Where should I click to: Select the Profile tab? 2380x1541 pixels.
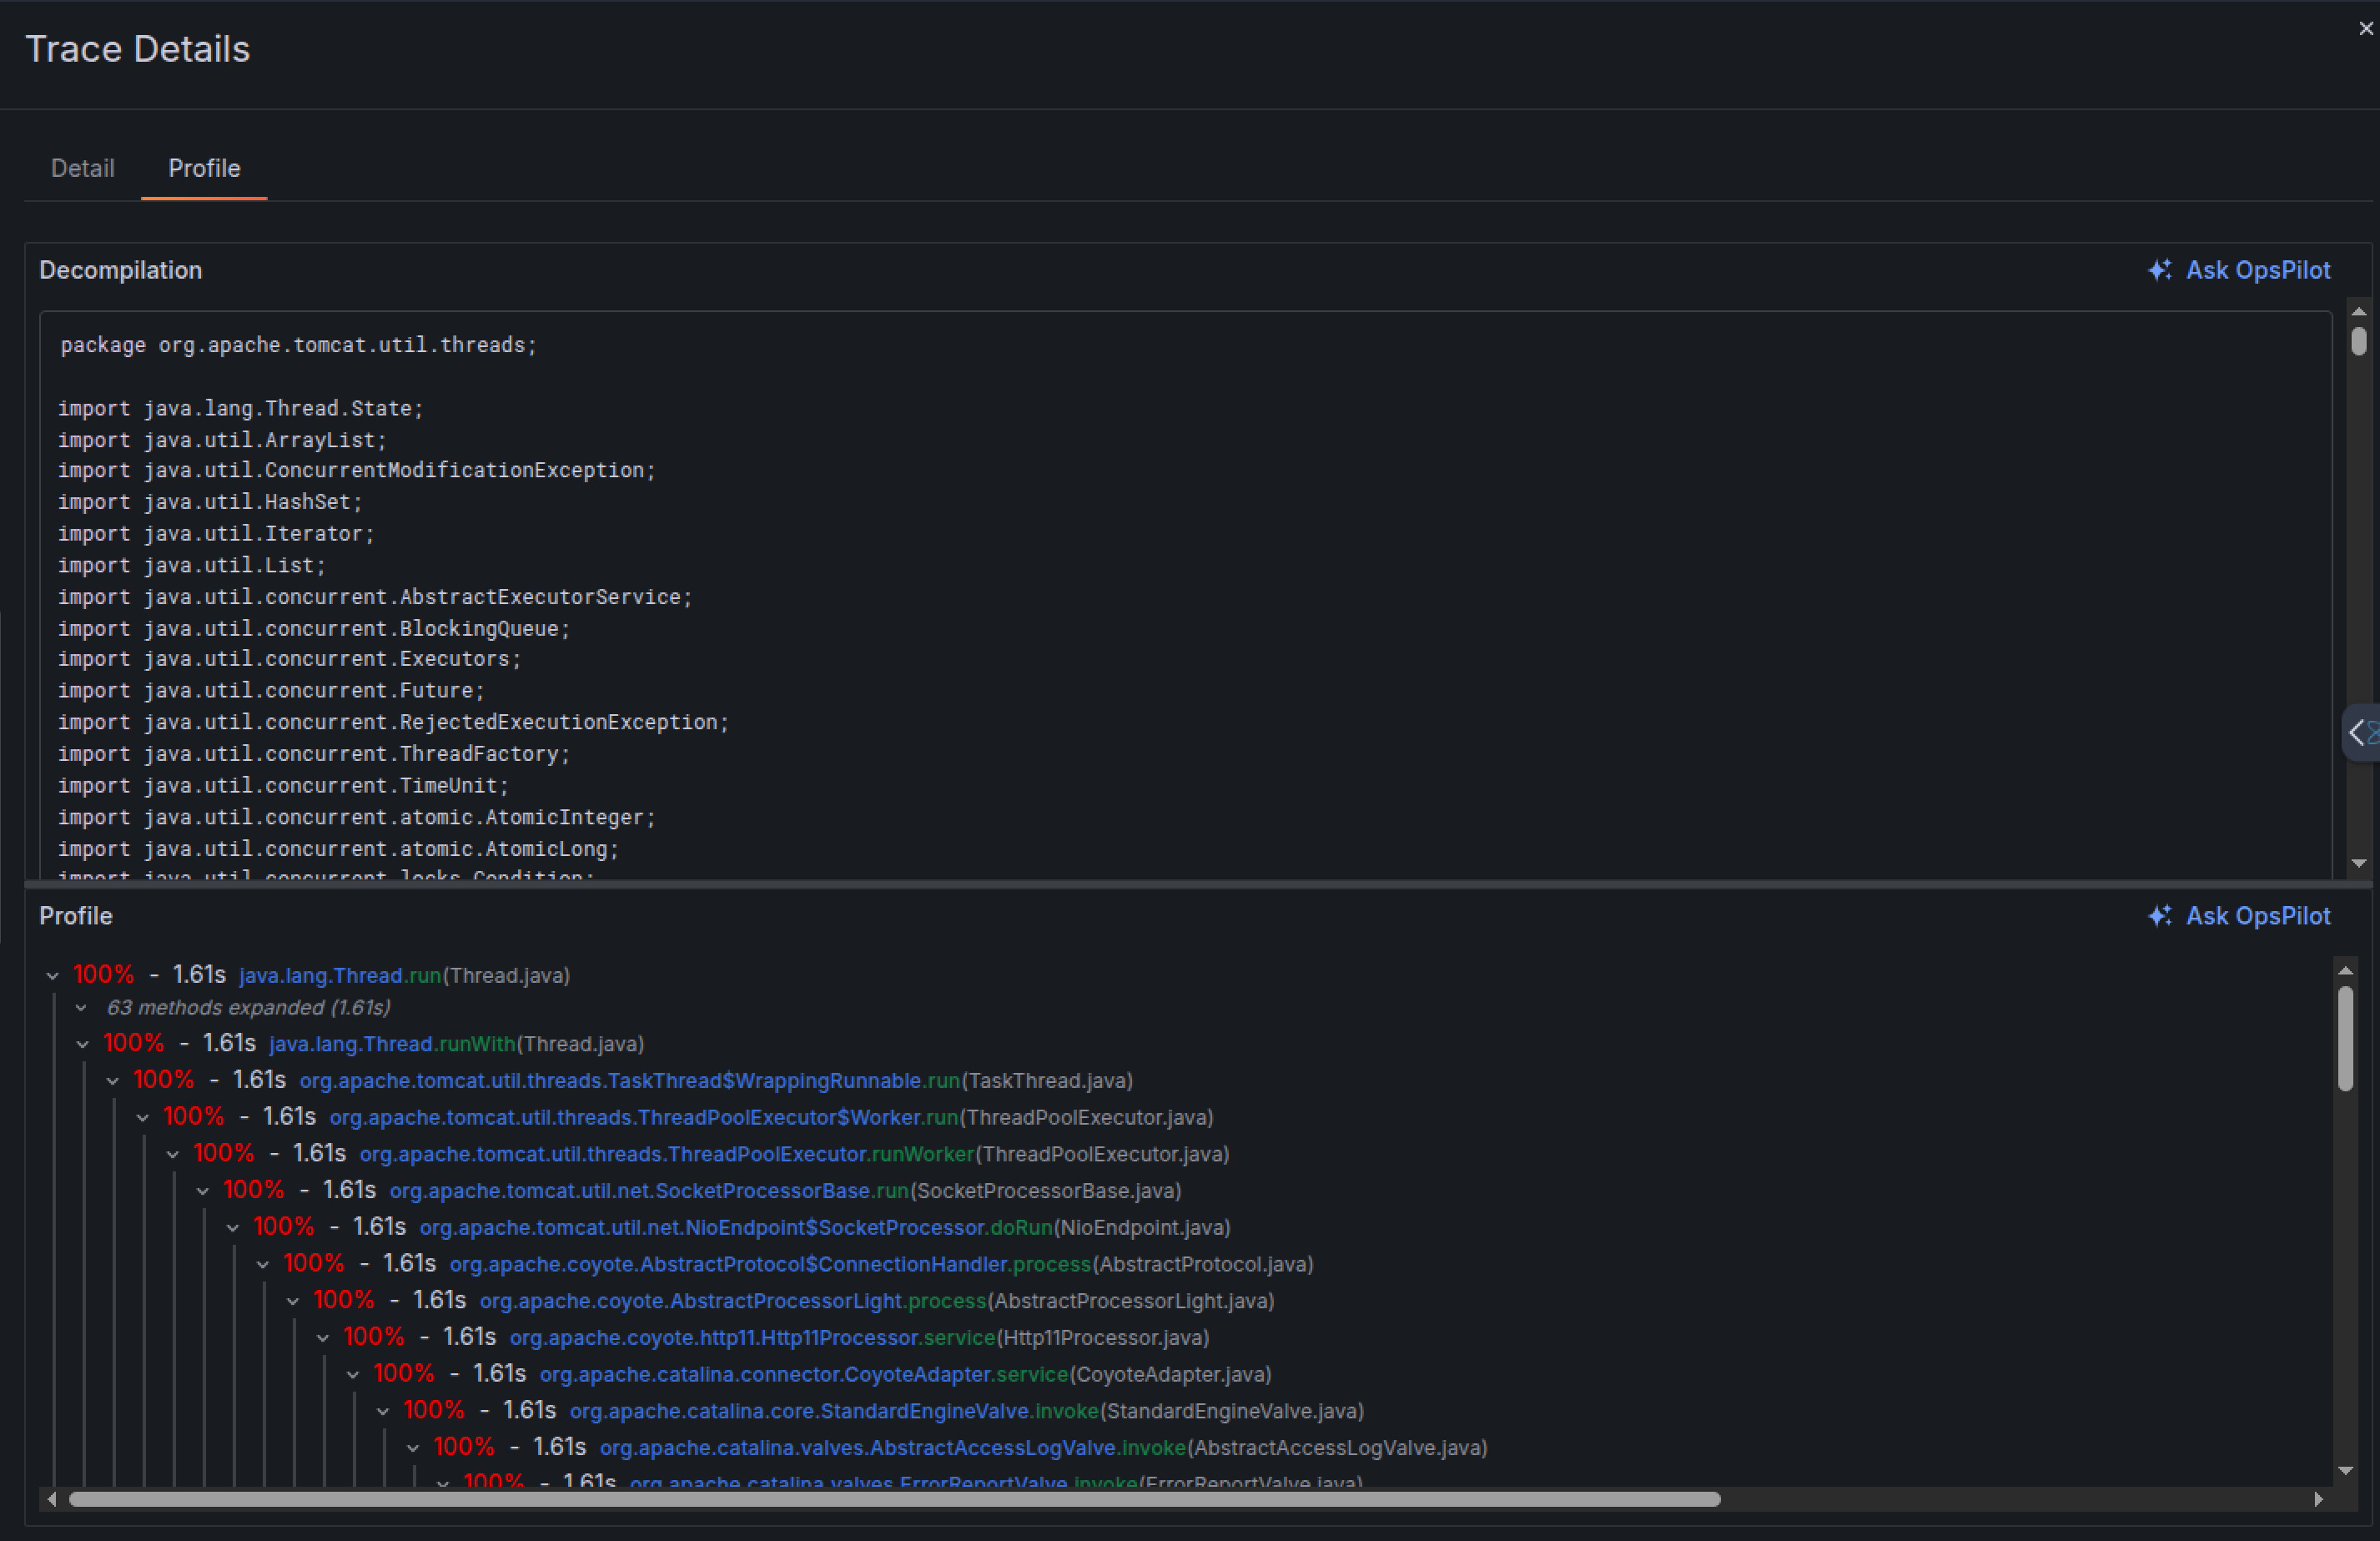point(204,168)
